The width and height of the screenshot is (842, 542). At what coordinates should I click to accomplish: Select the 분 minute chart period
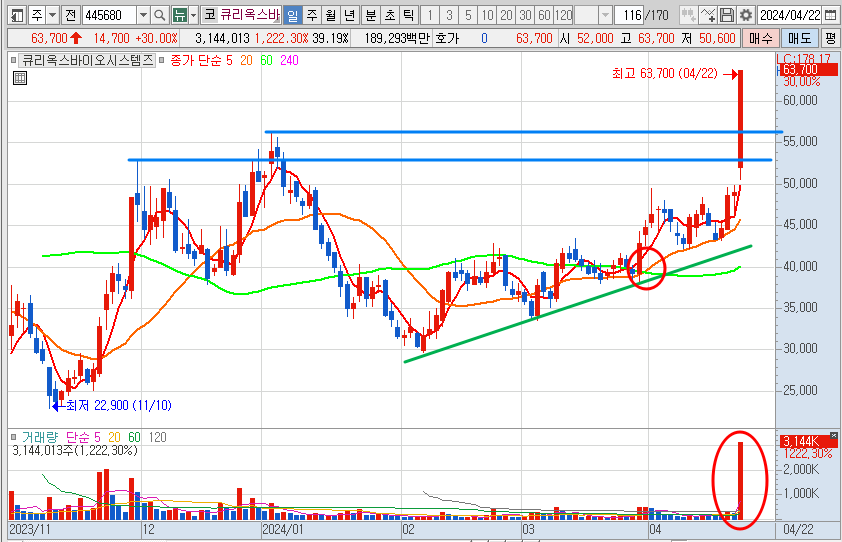(x=371, y=15)
